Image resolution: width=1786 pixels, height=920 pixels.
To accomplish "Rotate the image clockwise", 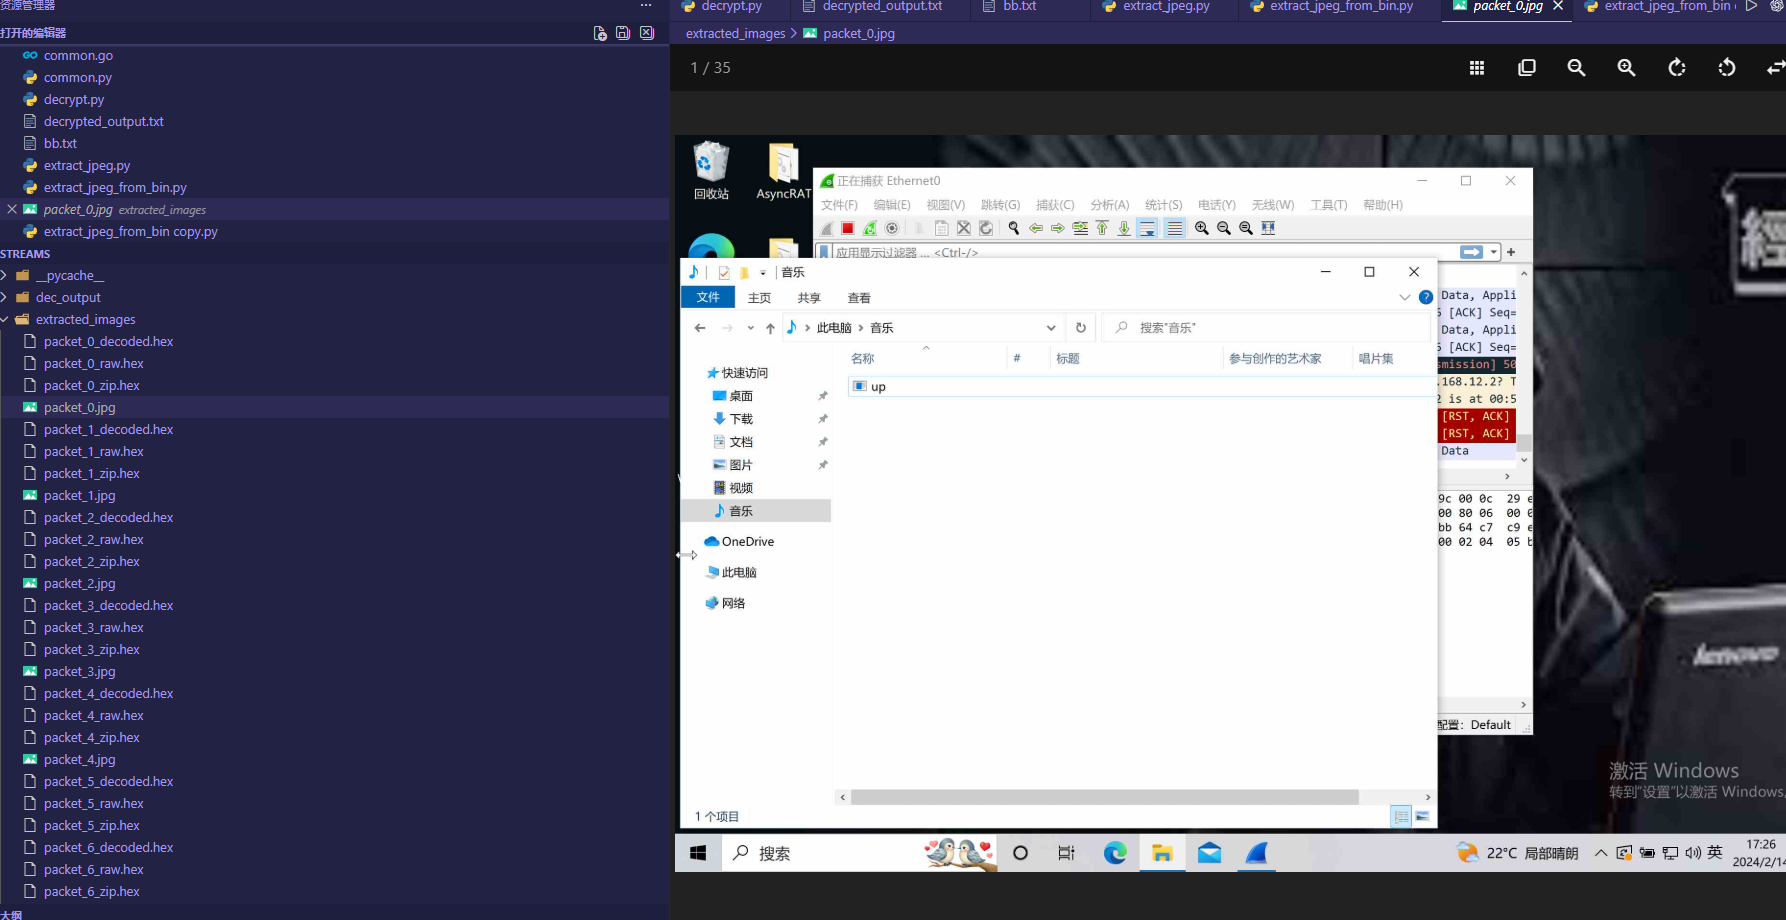I will (x=1677, y=68).
